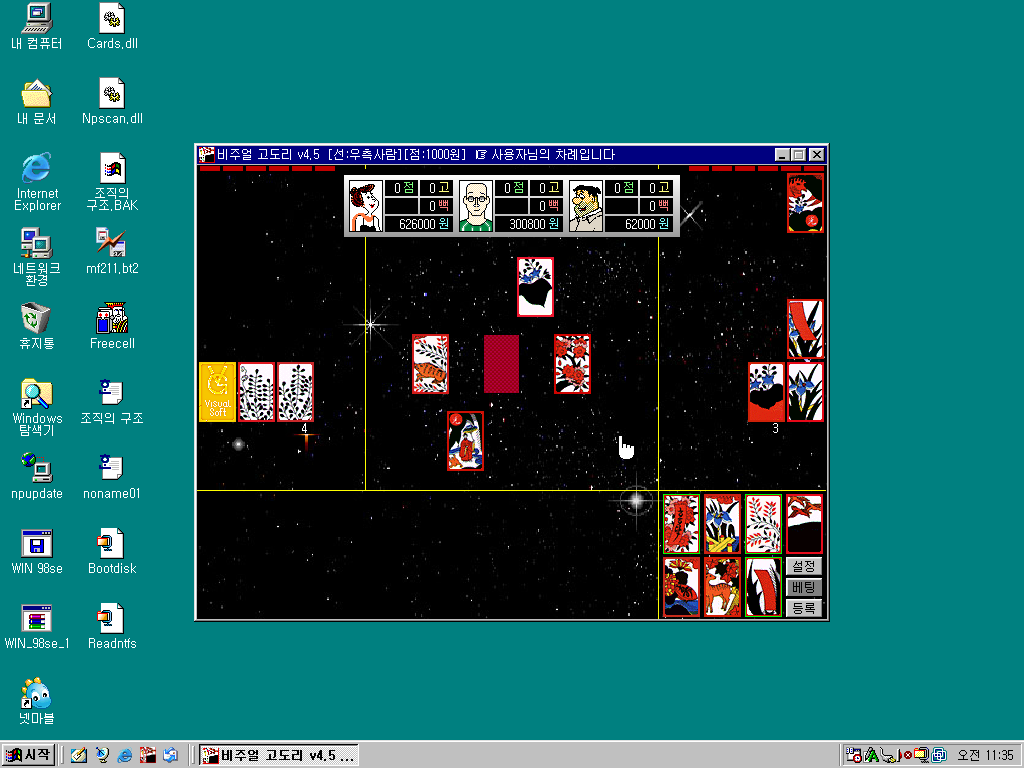Select noname01 document icon

click(112, 476)
